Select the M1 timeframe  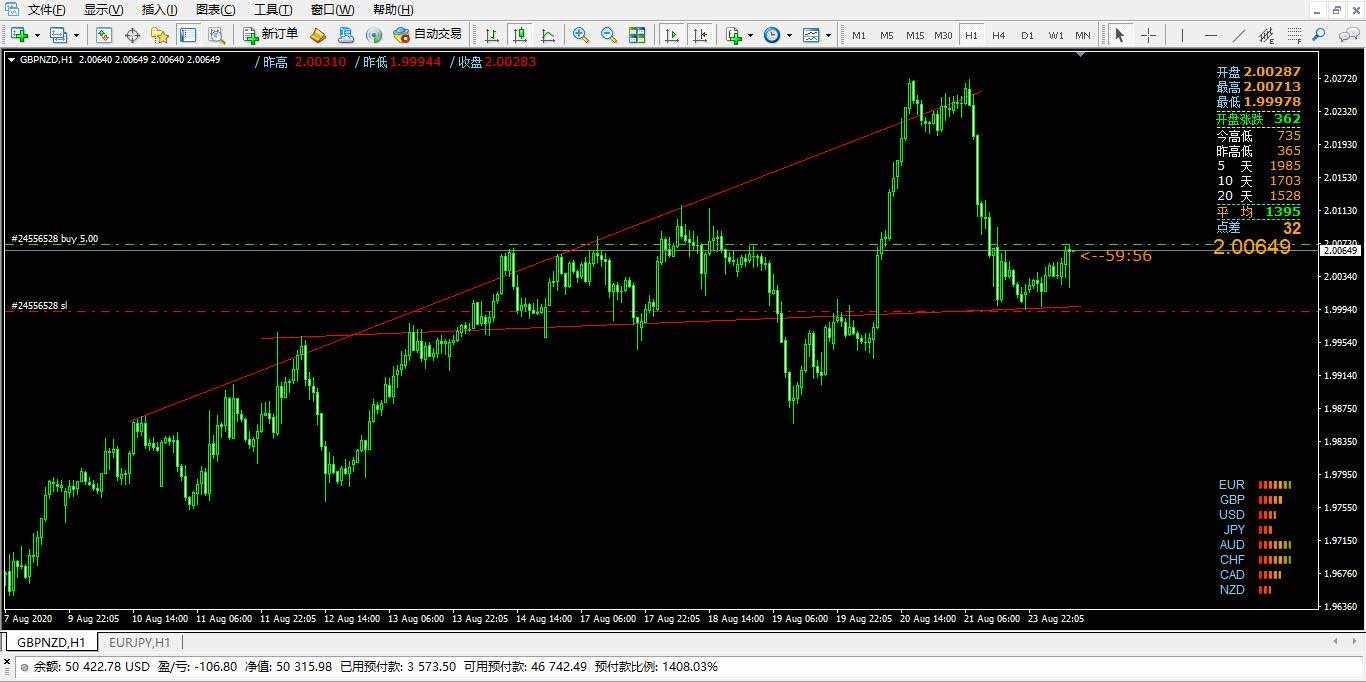pyautogui.click(x=859, y=35)
